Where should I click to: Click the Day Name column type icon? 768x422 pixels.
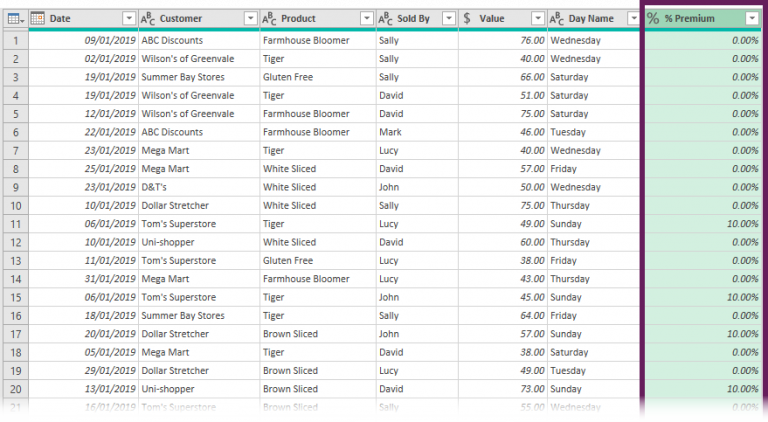pos(556,19)
